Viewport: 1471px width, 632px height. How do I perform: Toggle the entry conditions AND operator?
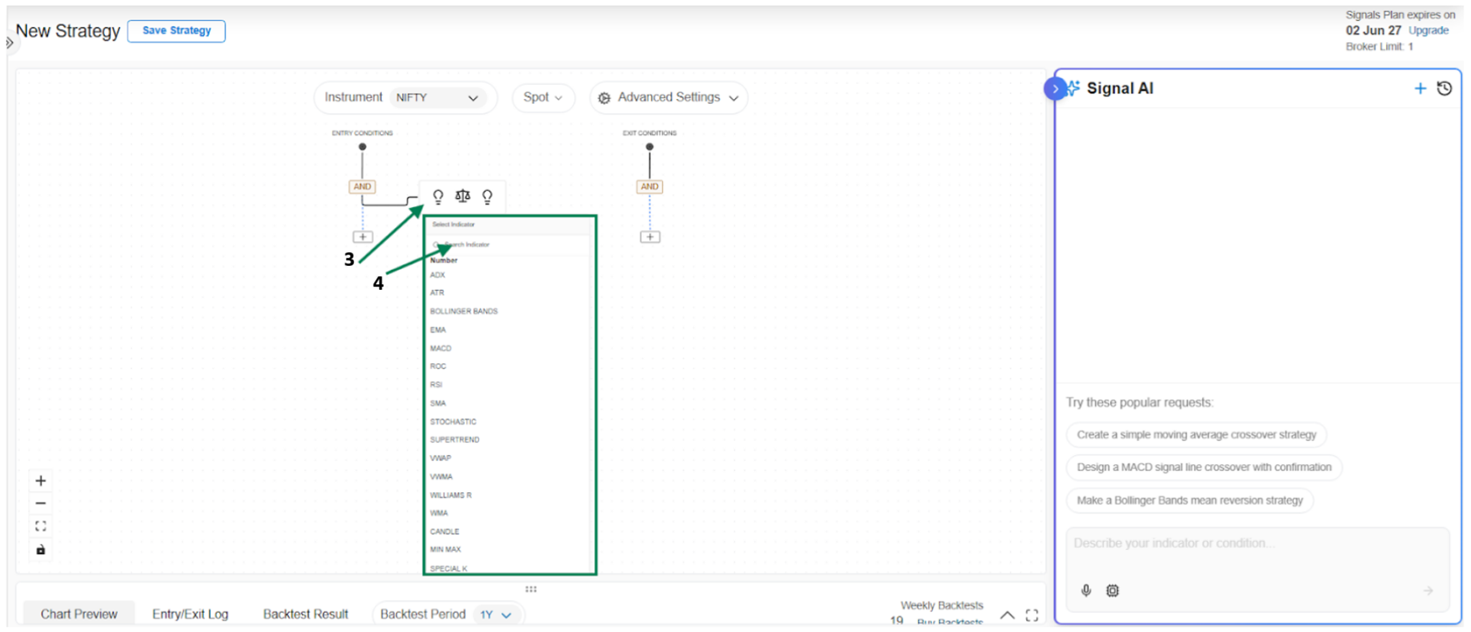coord(362,187)
